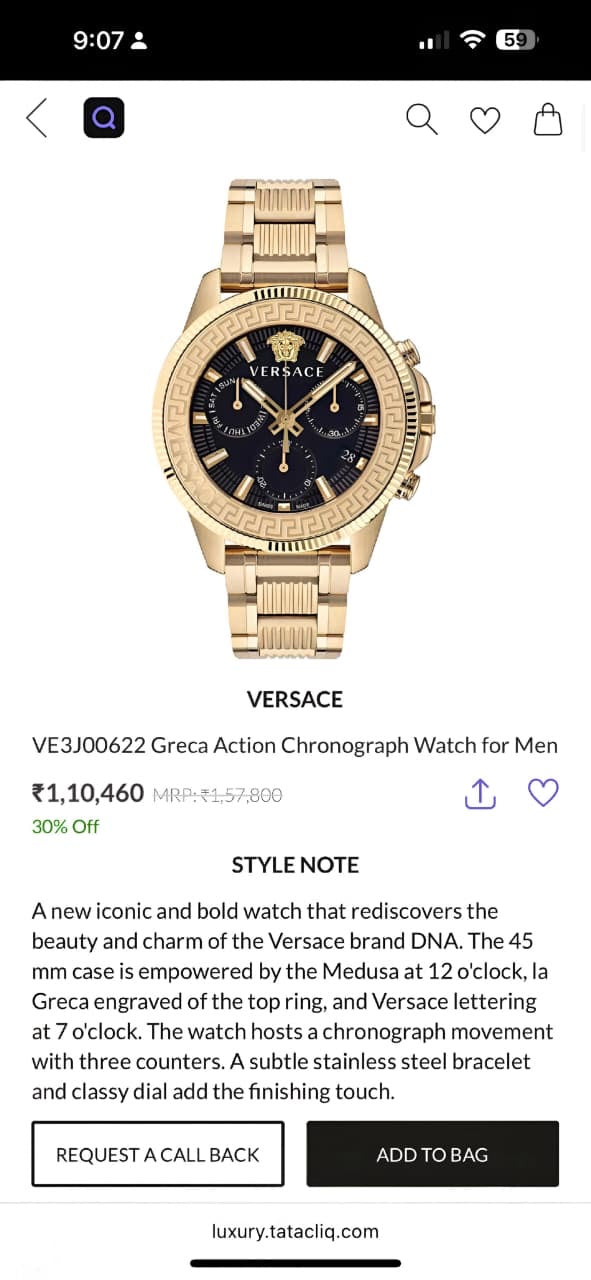Tap ADD TO BAG
Image resolution: width=591 pixels, height=1280 pixels.
point(432,1154)
